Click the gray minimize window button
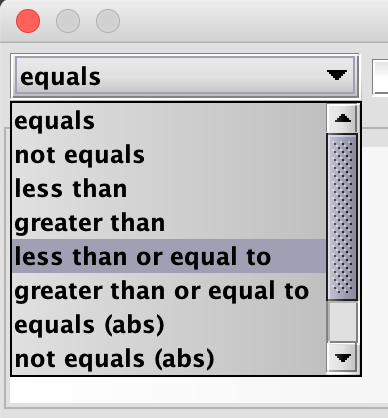This screenshot has height=418, width=388. pyautogui.click(x=68, y=21)
